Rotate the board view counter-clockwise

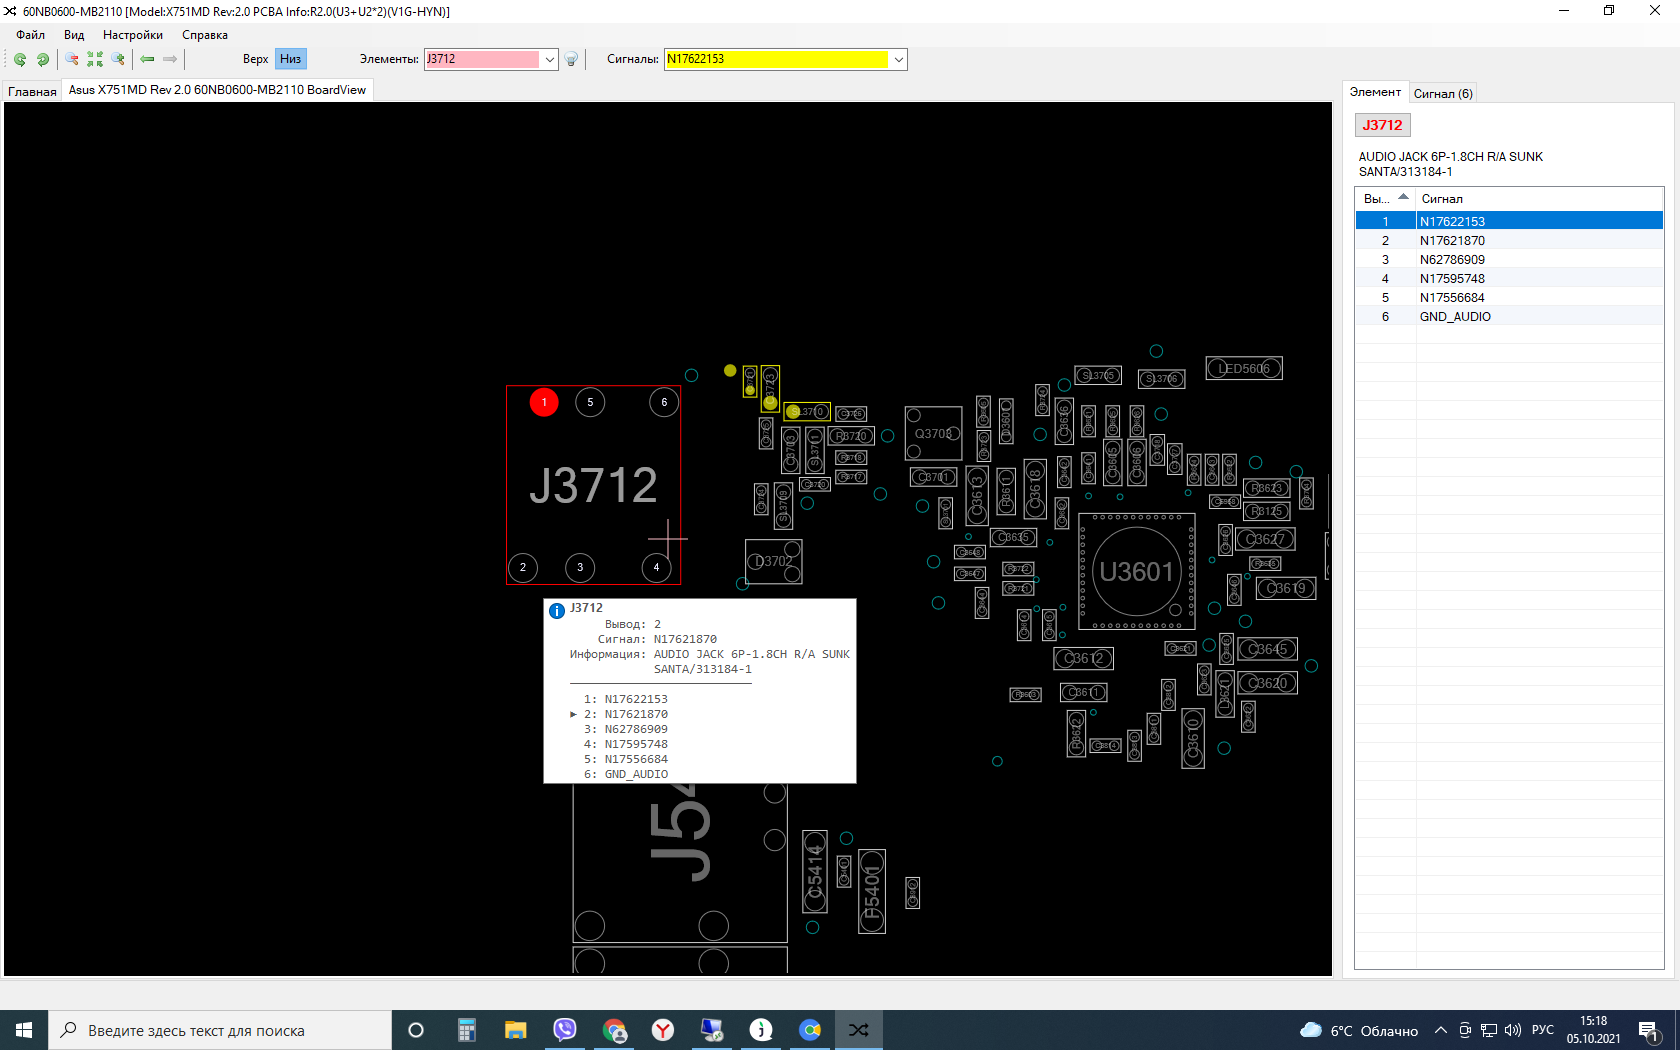[x=20, y=59]
